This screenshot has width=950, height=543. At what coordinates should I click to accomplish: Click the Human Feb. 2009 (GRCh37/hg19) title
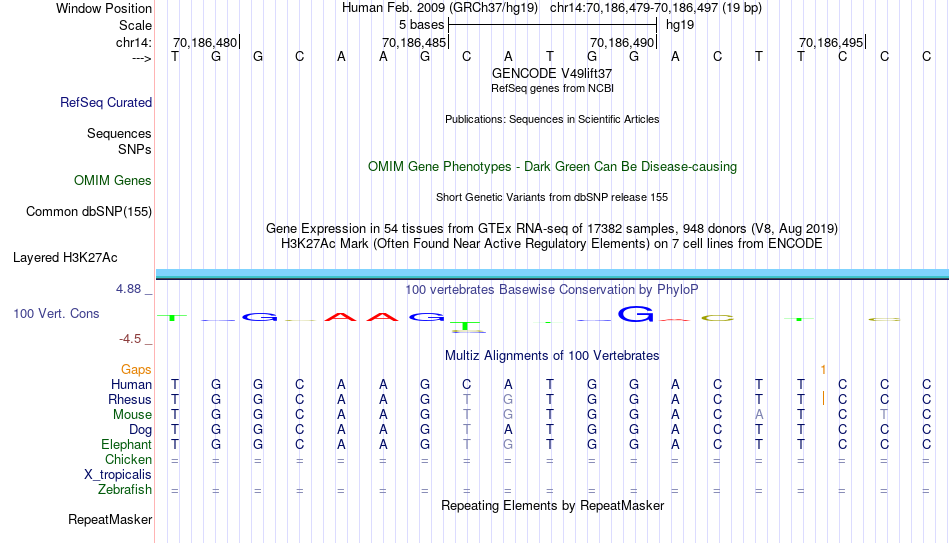coord(440,8)
